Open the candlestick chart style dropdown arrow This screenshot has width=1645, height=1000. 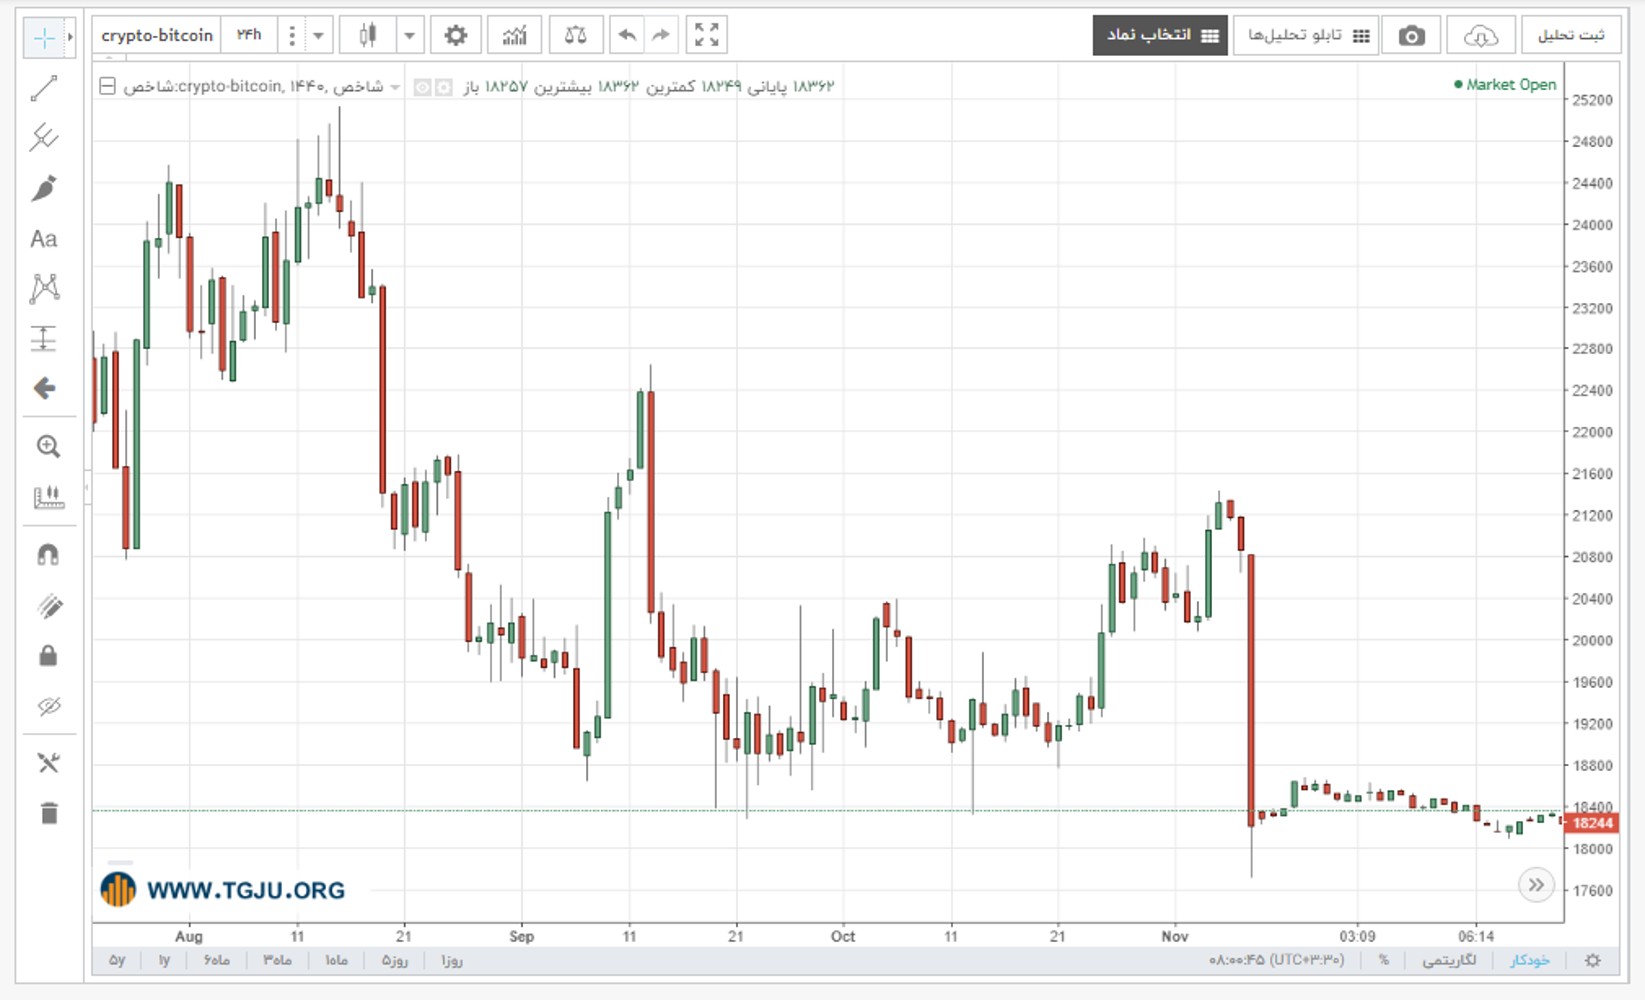409,36
